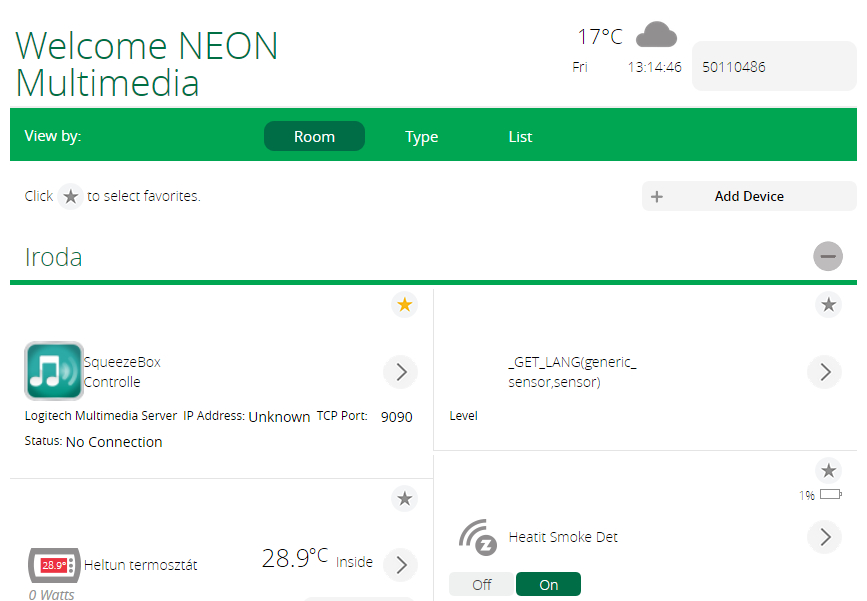Click the Heatit Smoke Det Z-Wave icon
This screenshot has height=601, width=867.
477,537
